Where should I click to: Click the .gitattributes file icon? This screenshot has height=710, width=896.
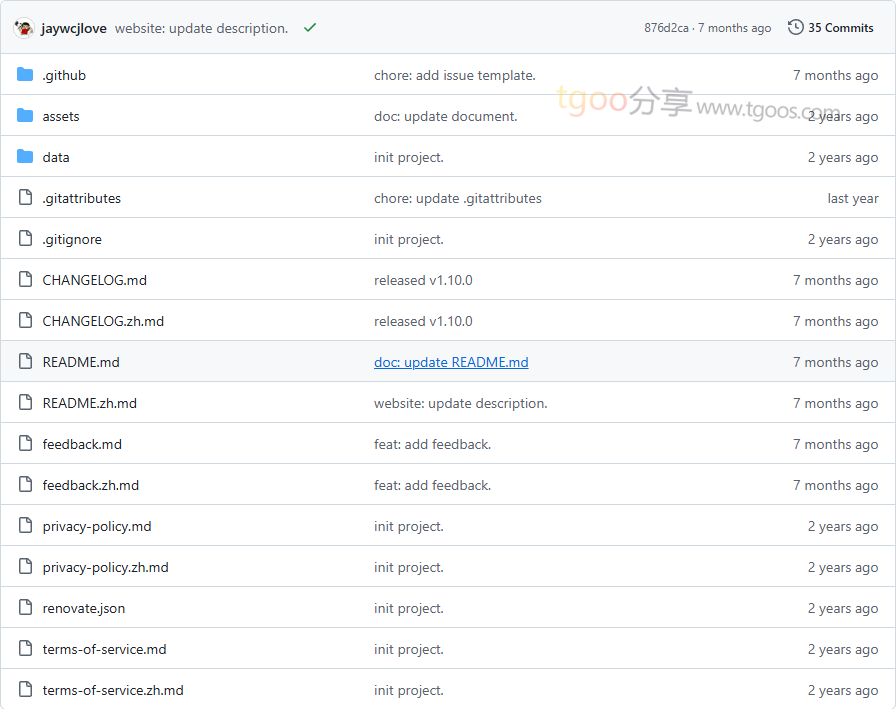(x=25, y=198)
